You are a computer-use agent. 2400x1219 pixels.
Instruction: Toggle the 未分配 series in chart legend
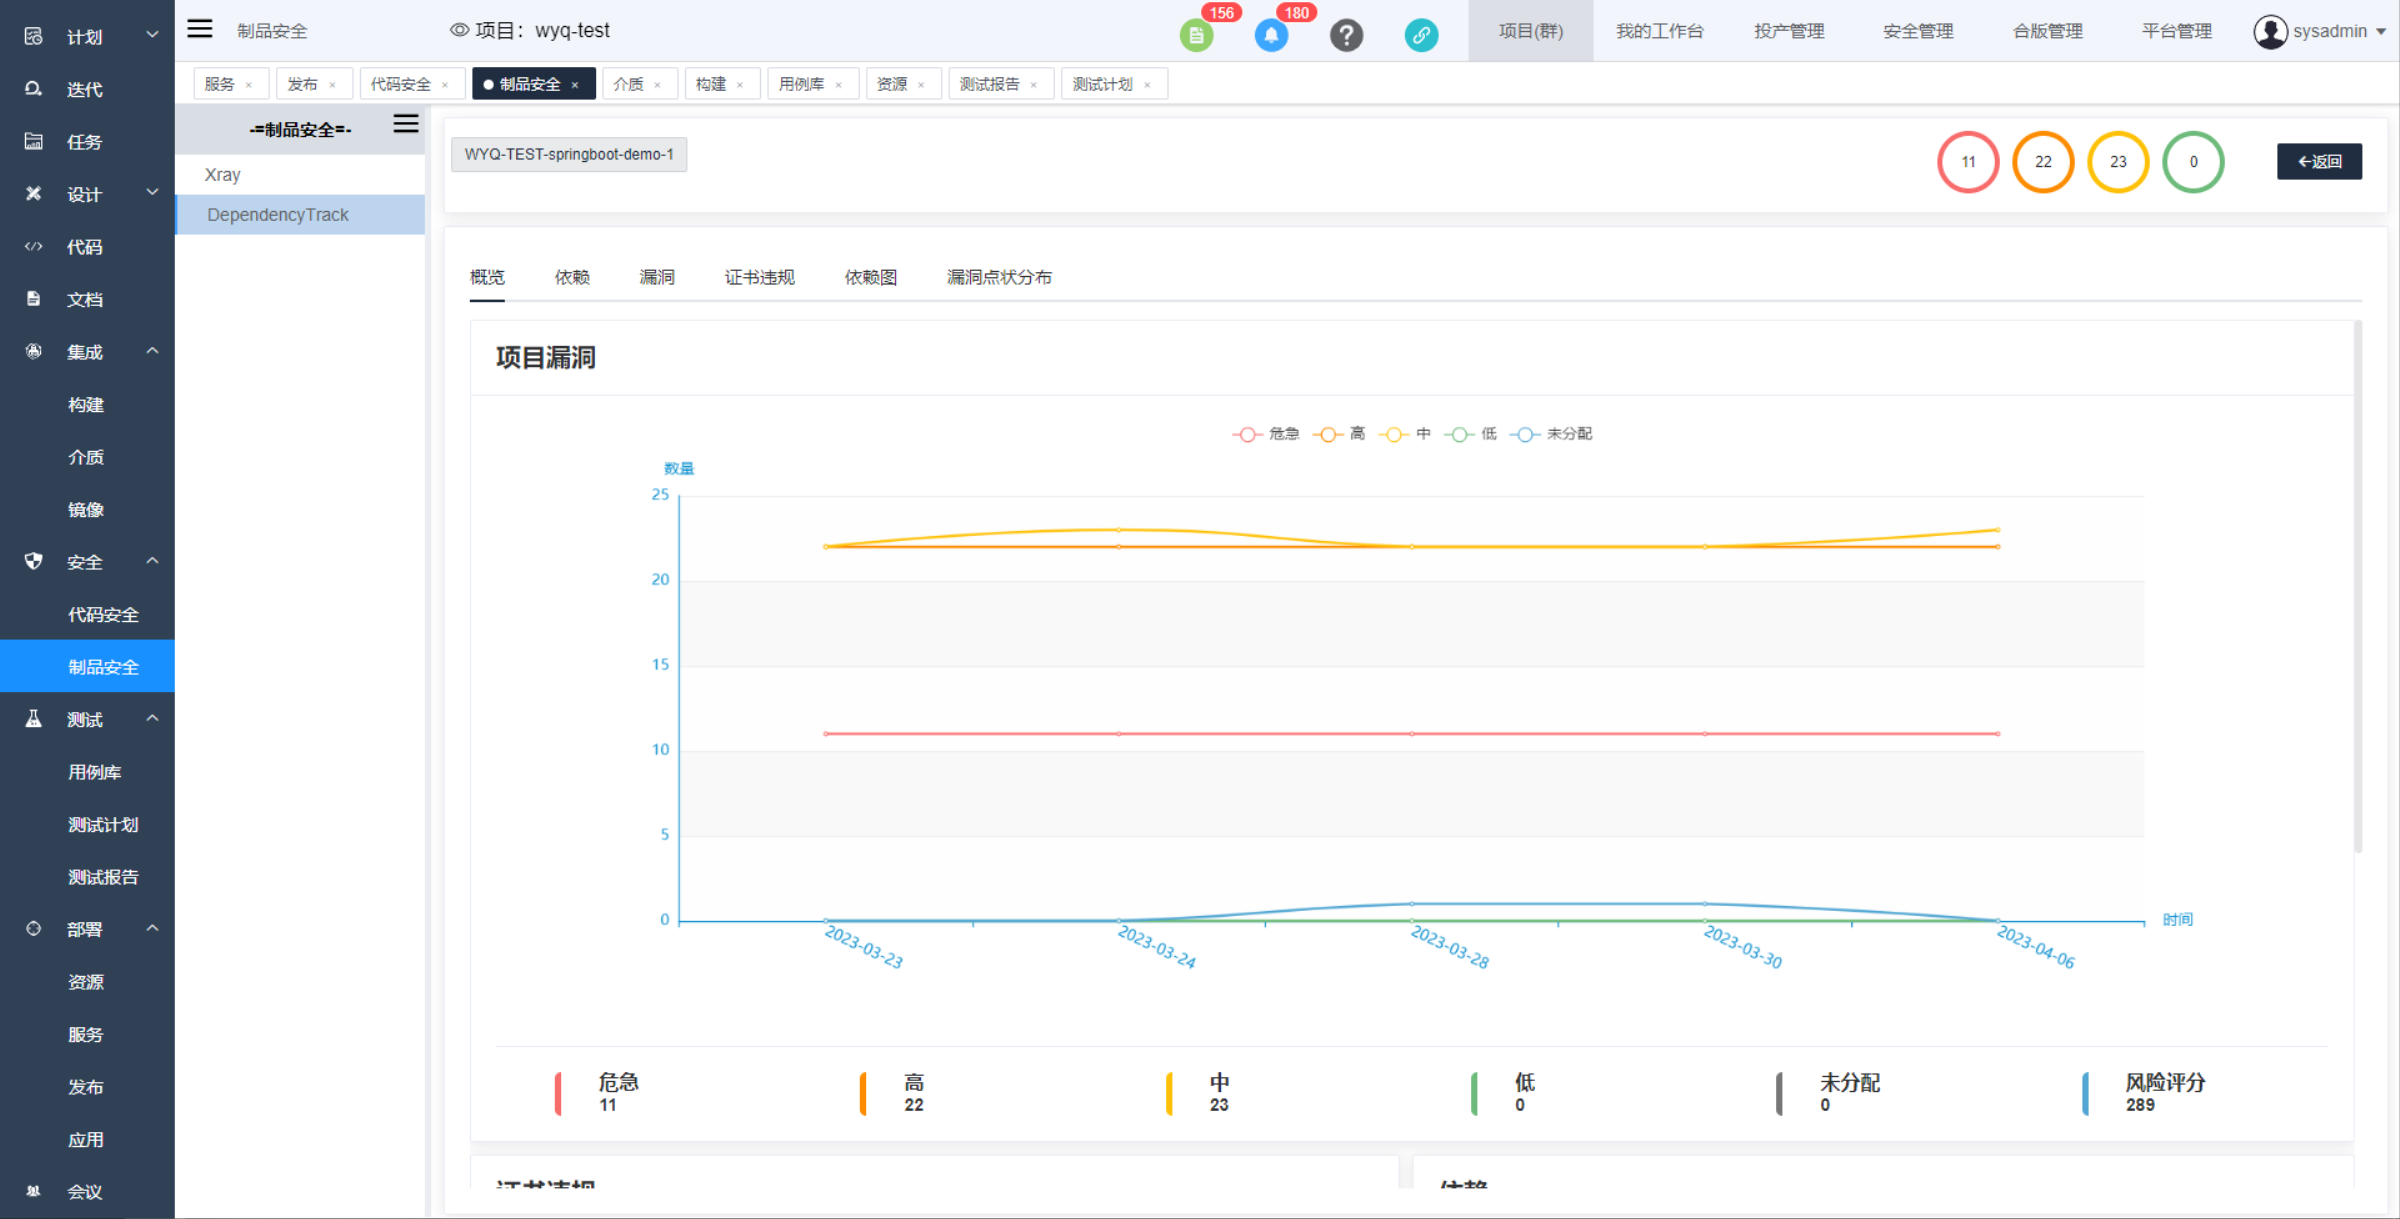[1550, 434]
